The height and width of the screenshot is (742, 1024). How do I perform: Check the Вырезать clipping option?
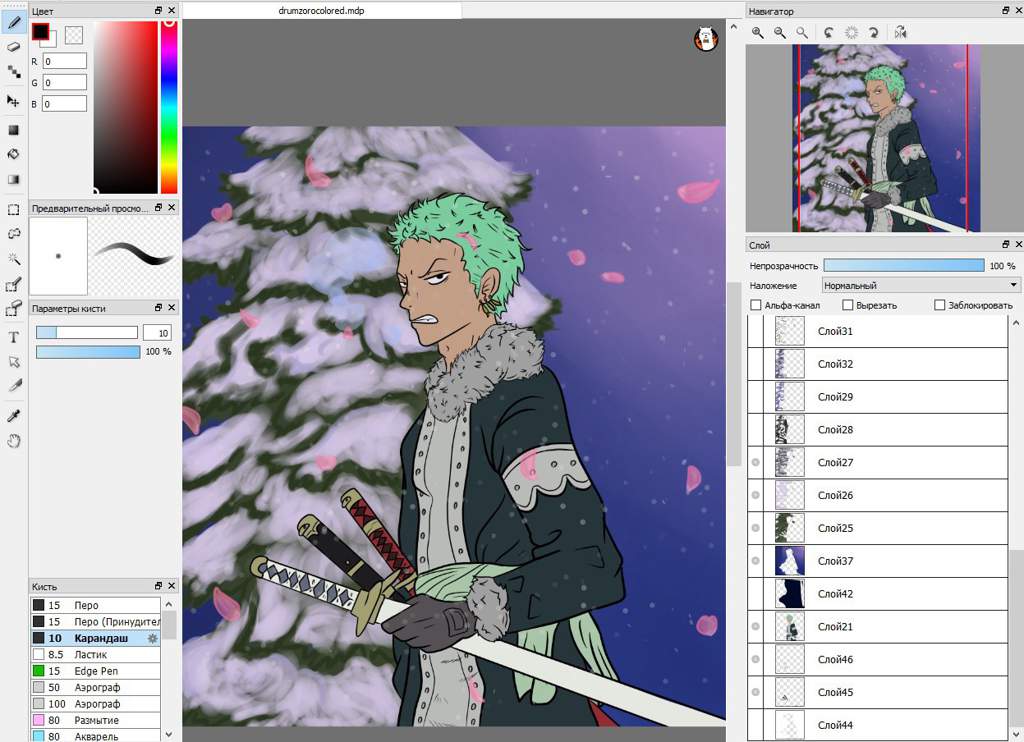pos(848,305)
